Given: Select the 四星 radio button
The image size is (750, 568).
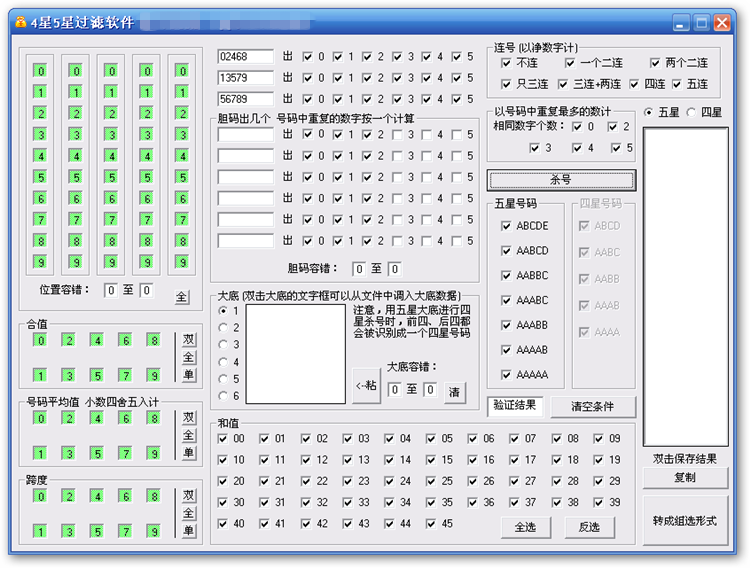Looking at the screenshot, I should click(693, 112).
